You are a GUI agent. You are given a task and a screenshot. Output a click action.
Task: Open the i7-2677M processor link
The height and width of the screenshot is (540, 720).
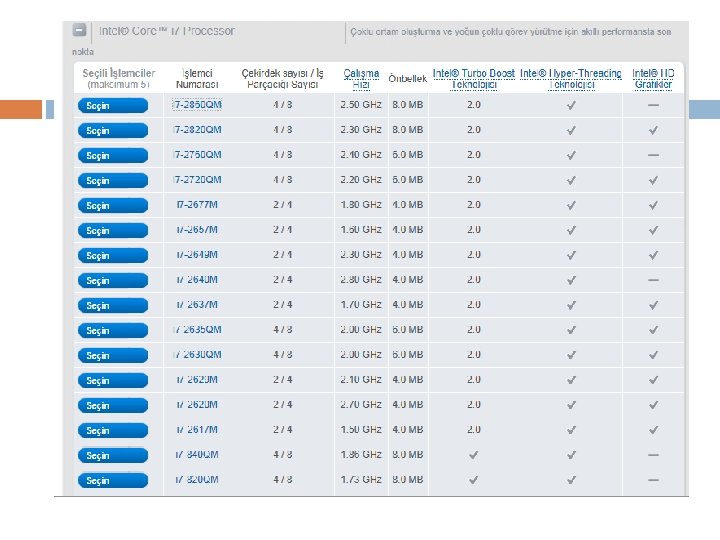click(x=197, y=204)
